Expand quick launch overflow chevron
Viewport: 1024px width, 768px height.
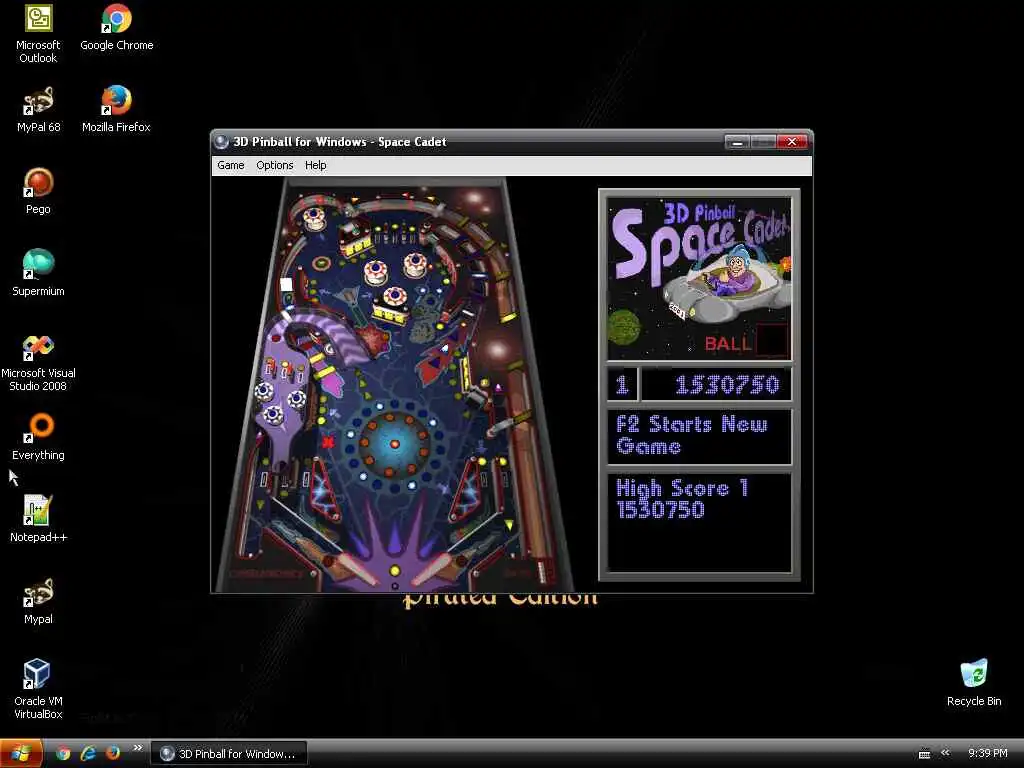[137, 748]
